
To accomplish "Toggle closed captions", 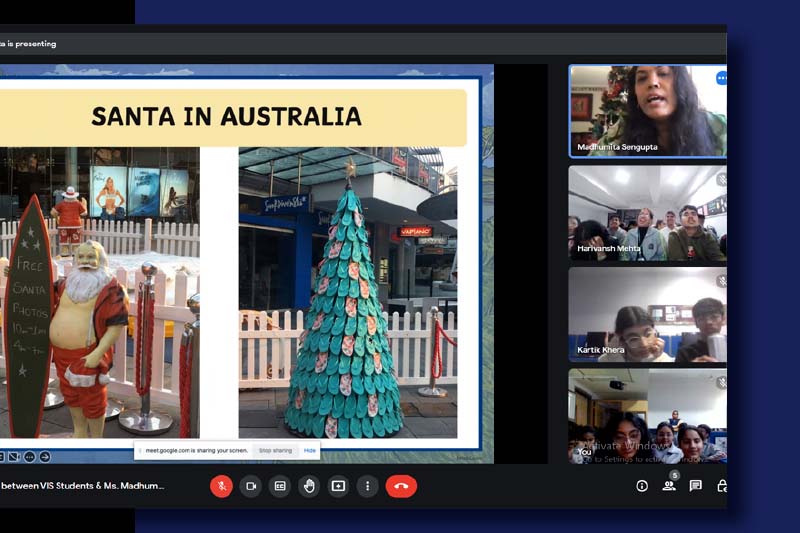I will coord(280,486).
